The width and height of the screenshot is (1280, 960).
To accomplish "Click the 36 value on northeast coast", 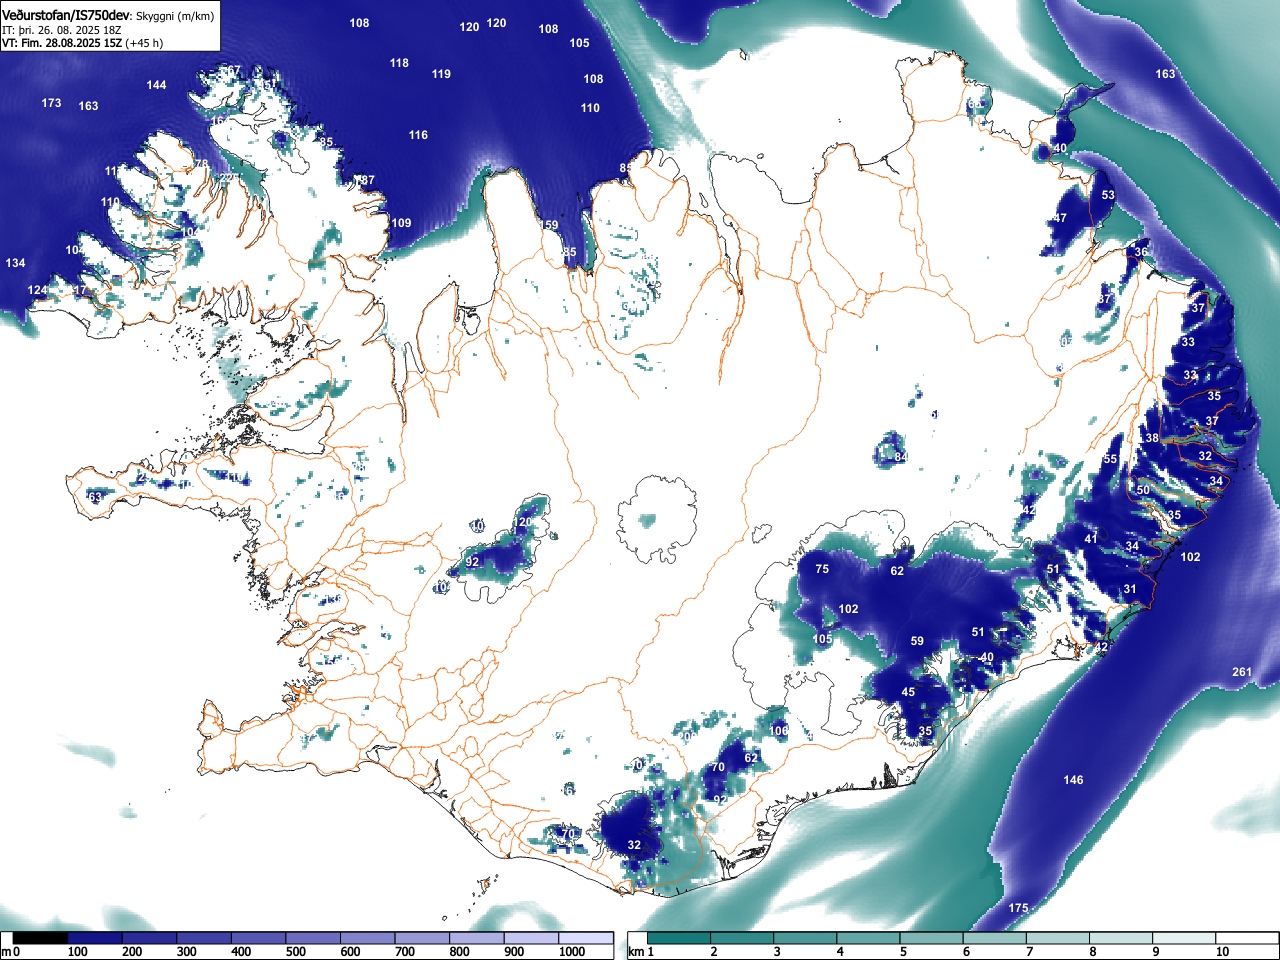I will click(x=1141, y=252).
